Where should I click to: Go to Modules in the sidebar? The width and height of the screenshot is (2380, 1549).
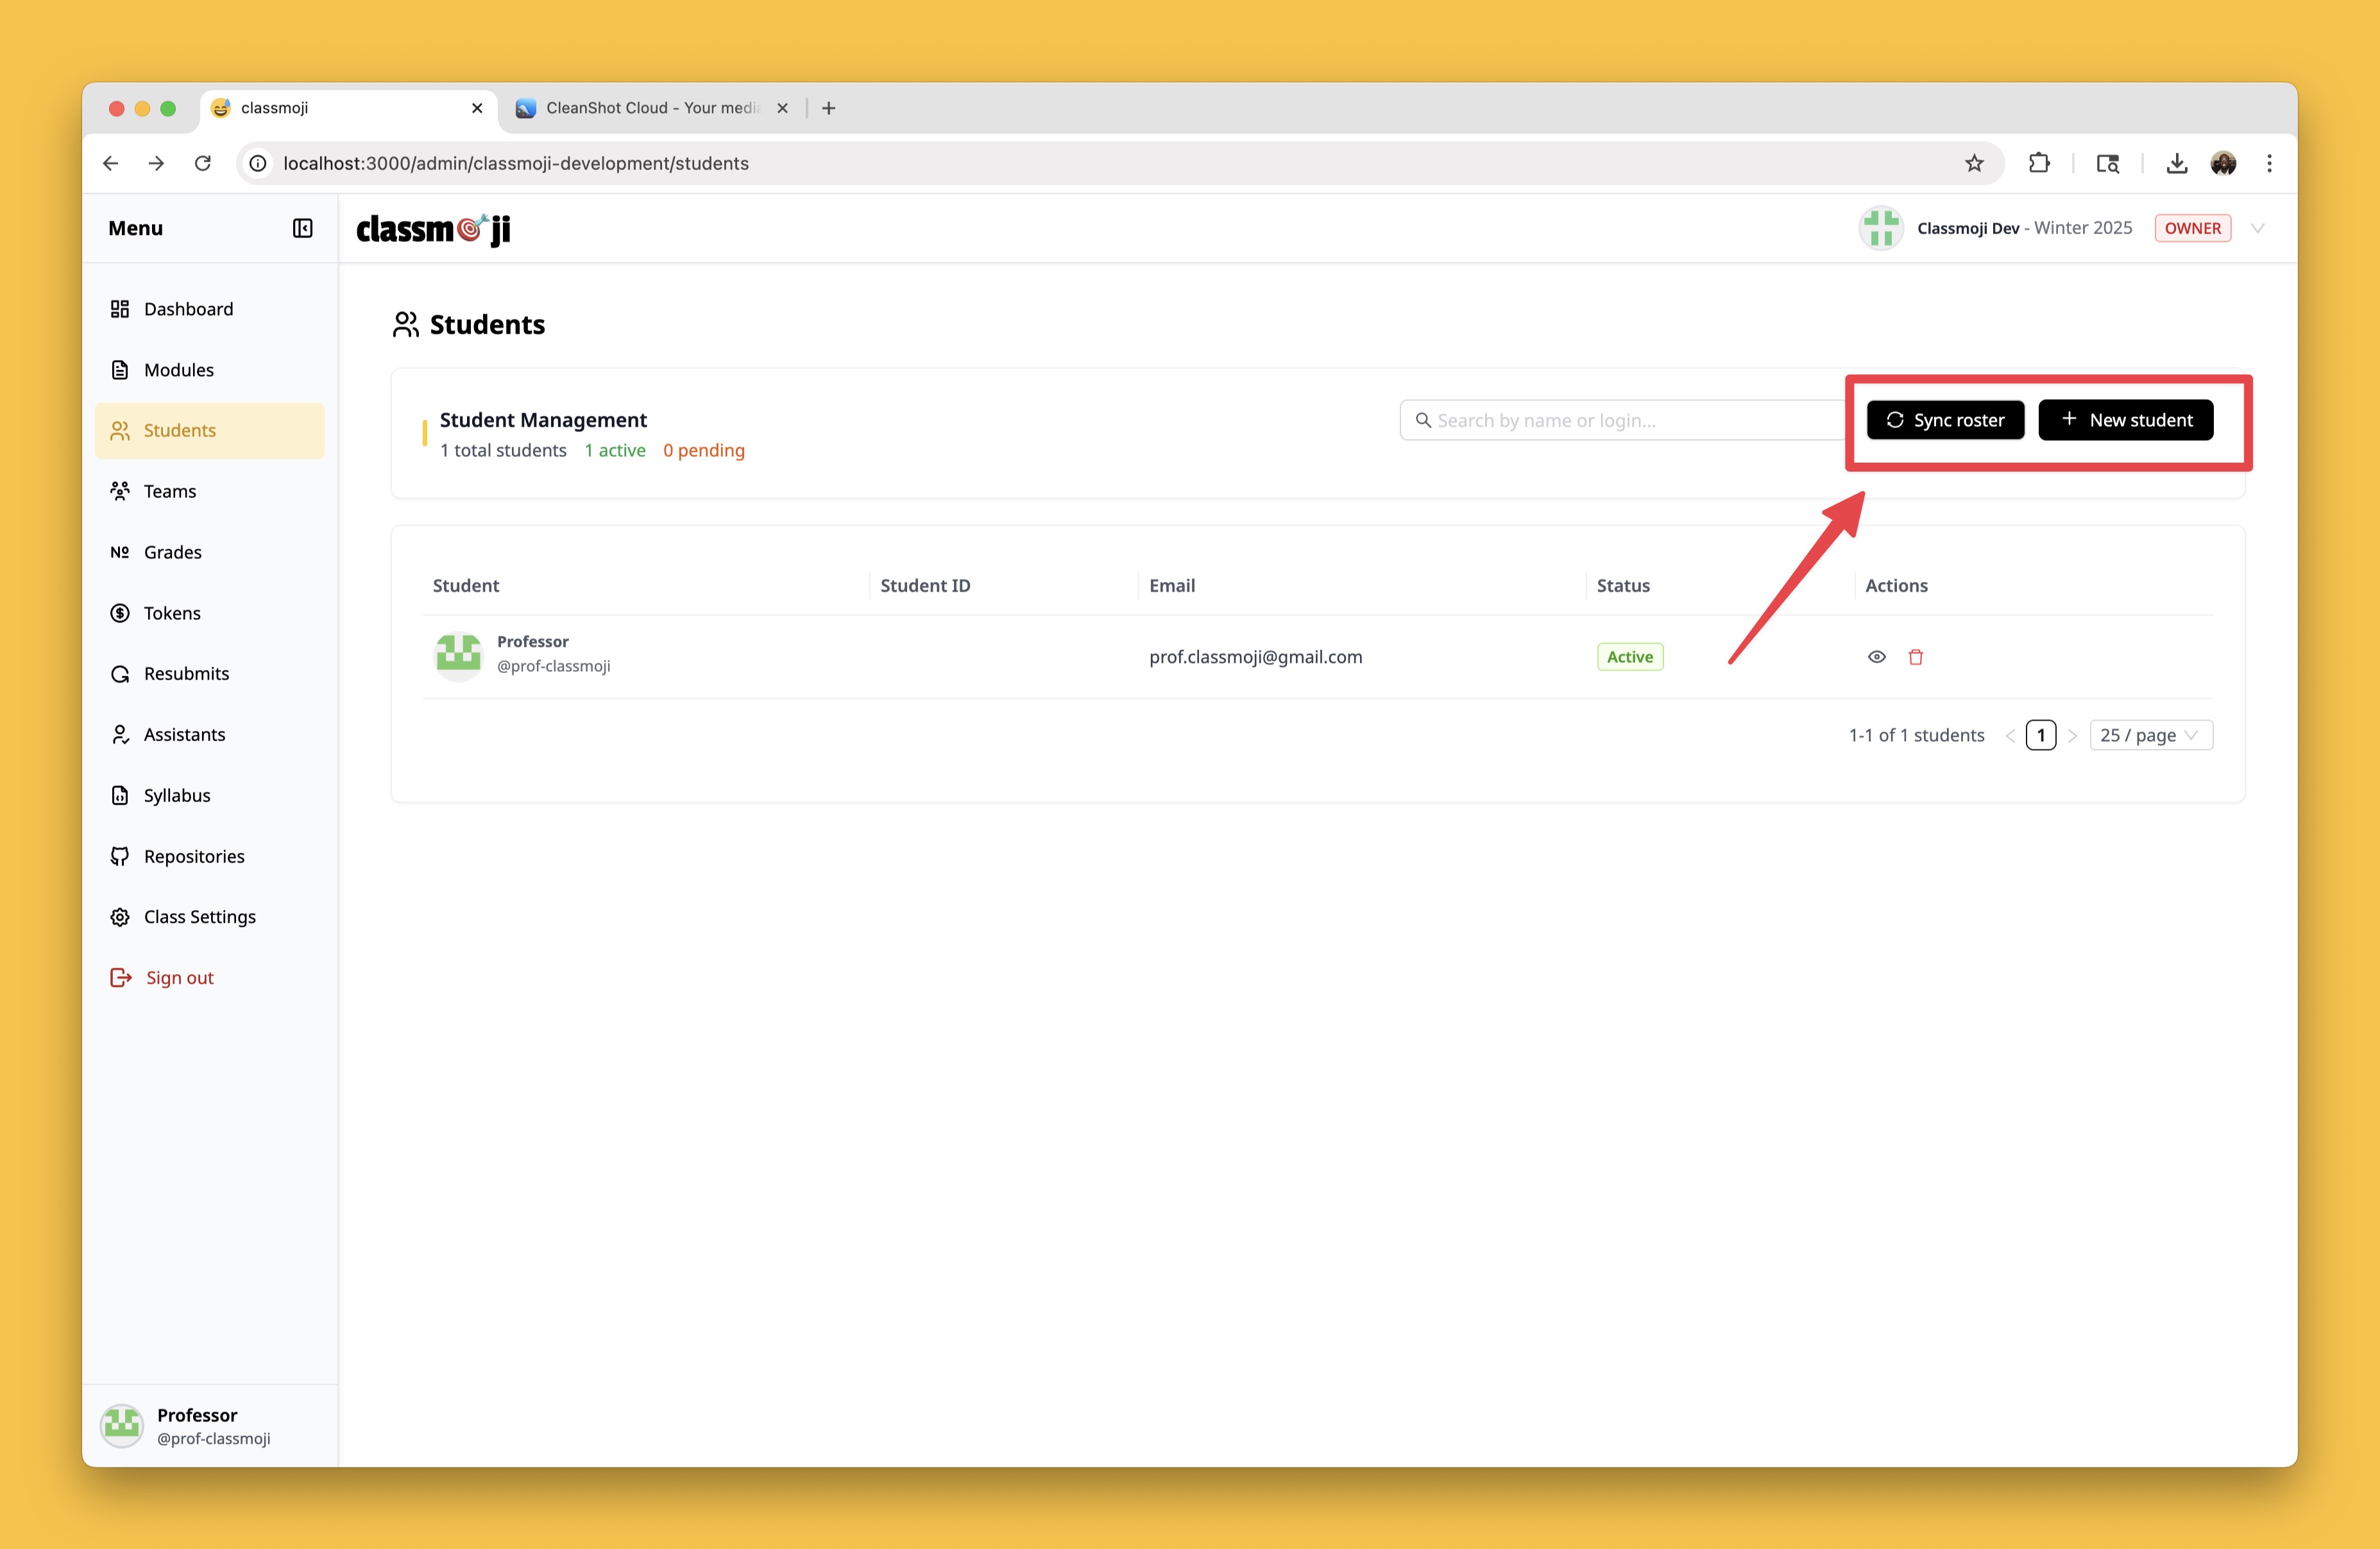tap(209, 370)
